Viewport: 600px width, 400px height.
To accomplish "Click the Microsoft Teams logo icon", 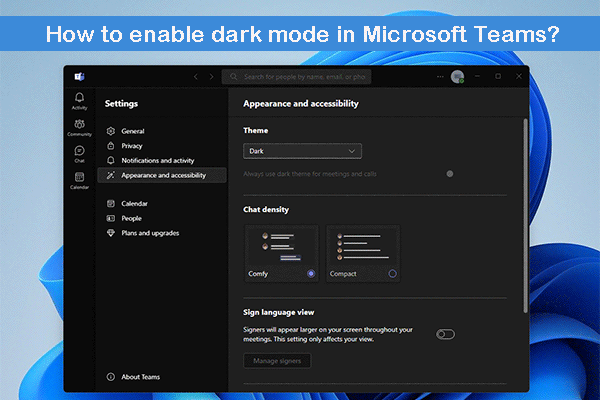I will pyautogui.click(x=79, y=77).
